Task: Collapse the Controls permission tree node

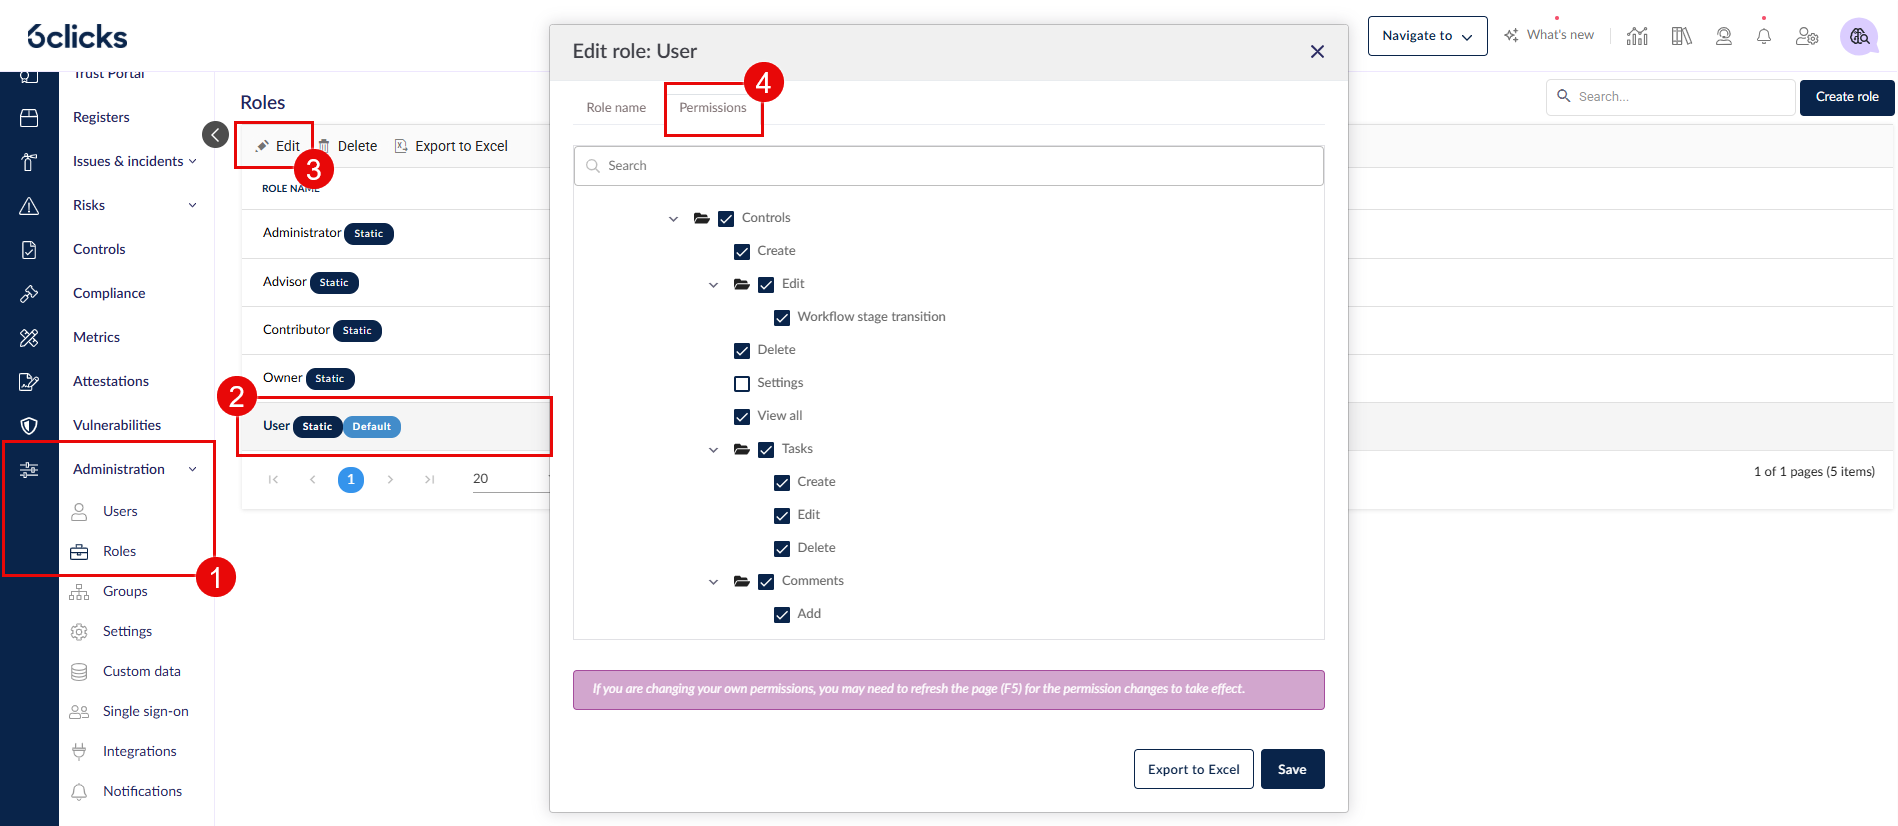Action: pyautogui.click(x=673, y=219)
